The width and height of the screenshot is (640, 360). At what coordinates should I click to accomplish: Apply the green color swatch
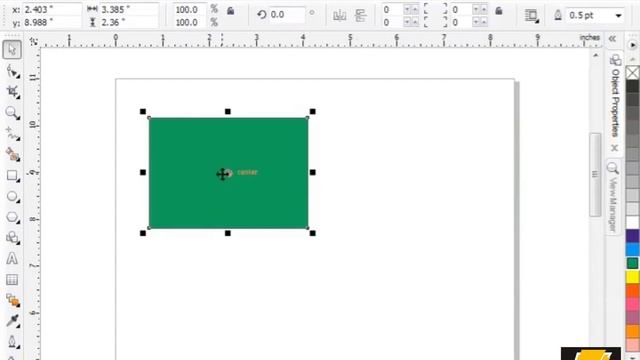coord(633,263)
